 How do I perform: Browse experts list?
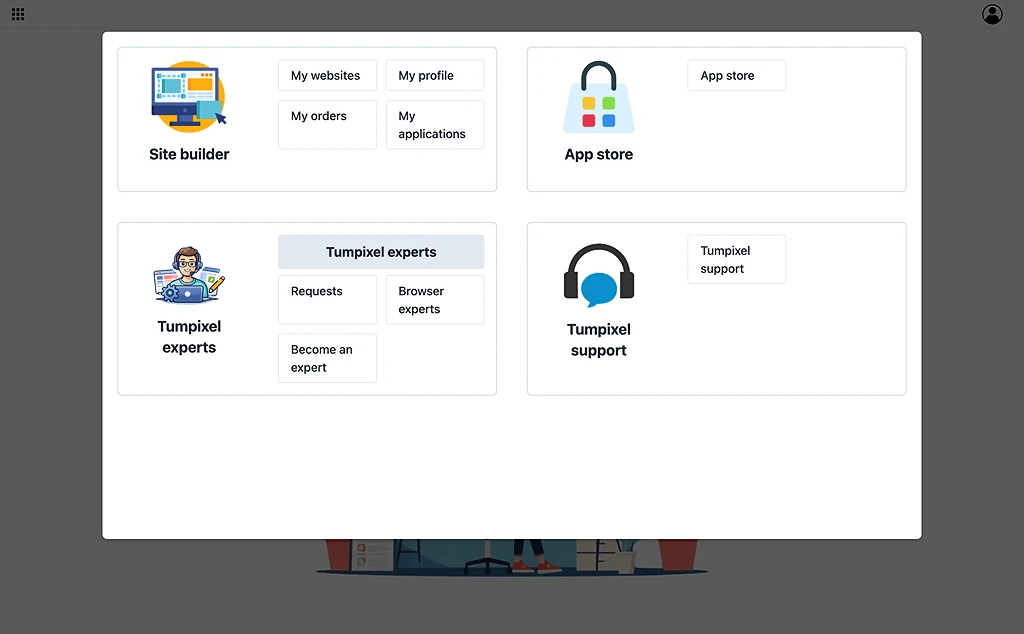point(435,300)
